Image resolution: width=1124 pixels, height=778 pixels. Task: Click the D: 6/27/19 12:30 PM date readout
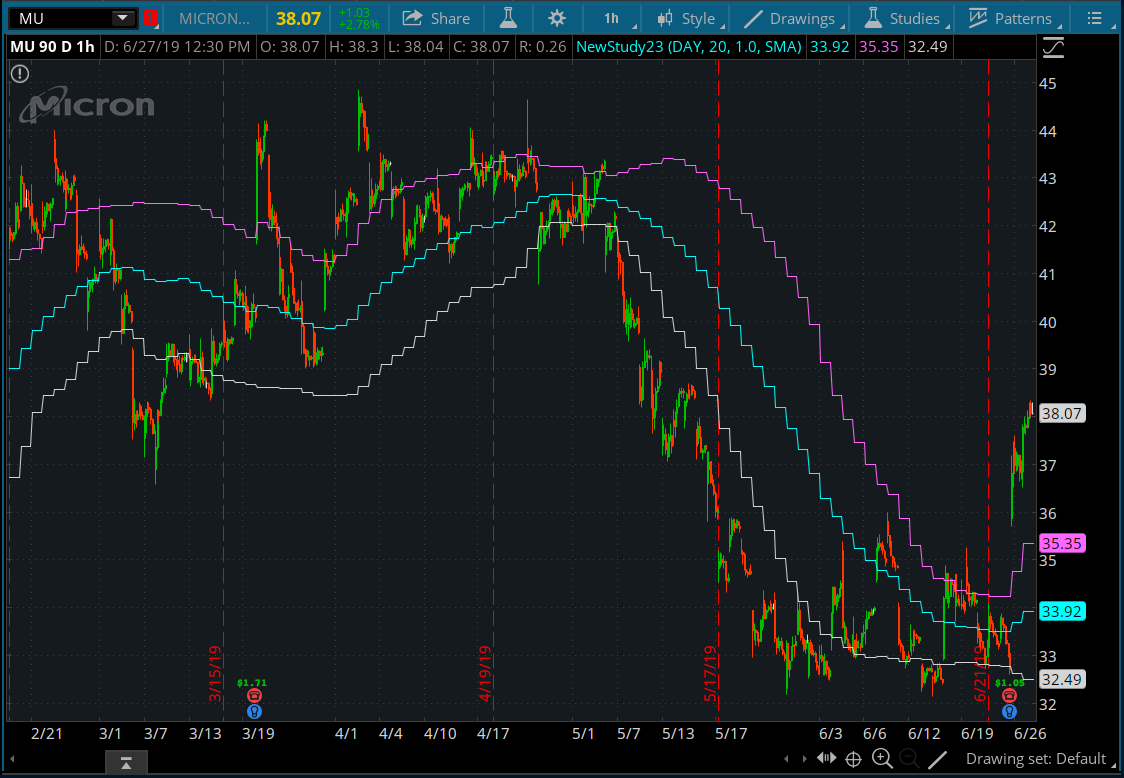[x=177, y=47]
